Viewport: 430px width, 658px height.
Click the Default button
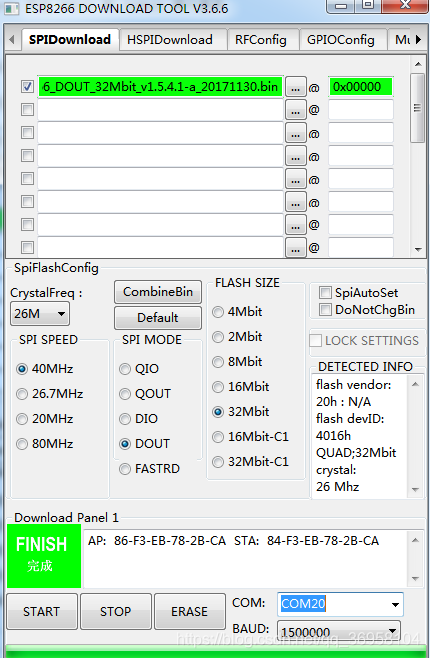[x=158, y=318]
